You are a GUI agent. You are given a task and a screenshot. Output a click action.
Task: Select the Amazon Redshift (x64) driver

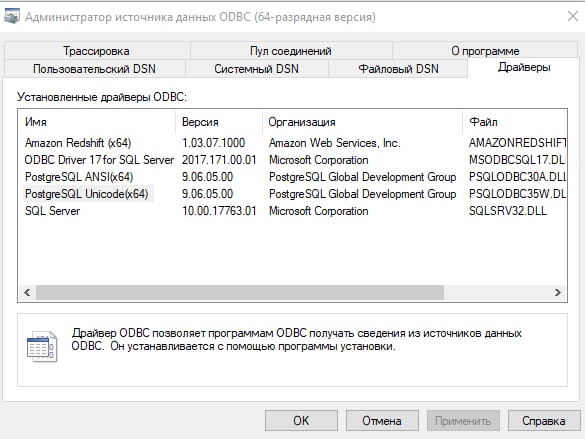click(x=78, y=143)
